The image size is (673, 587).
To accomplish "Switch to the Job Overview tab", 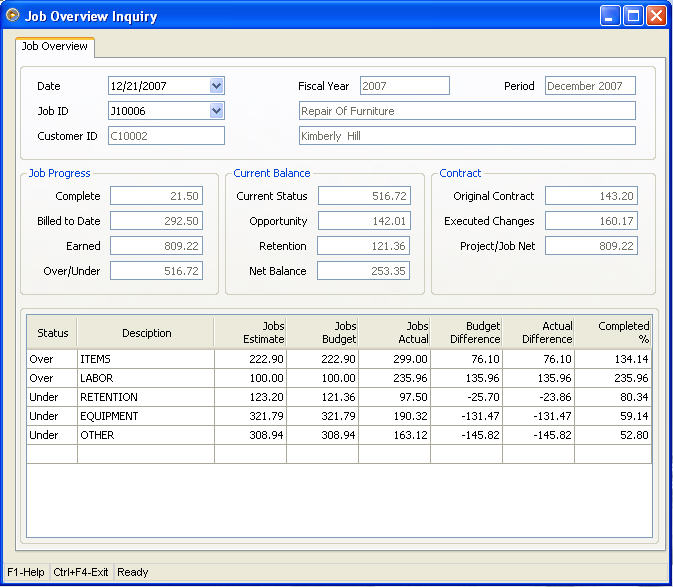I will point(56,47).
